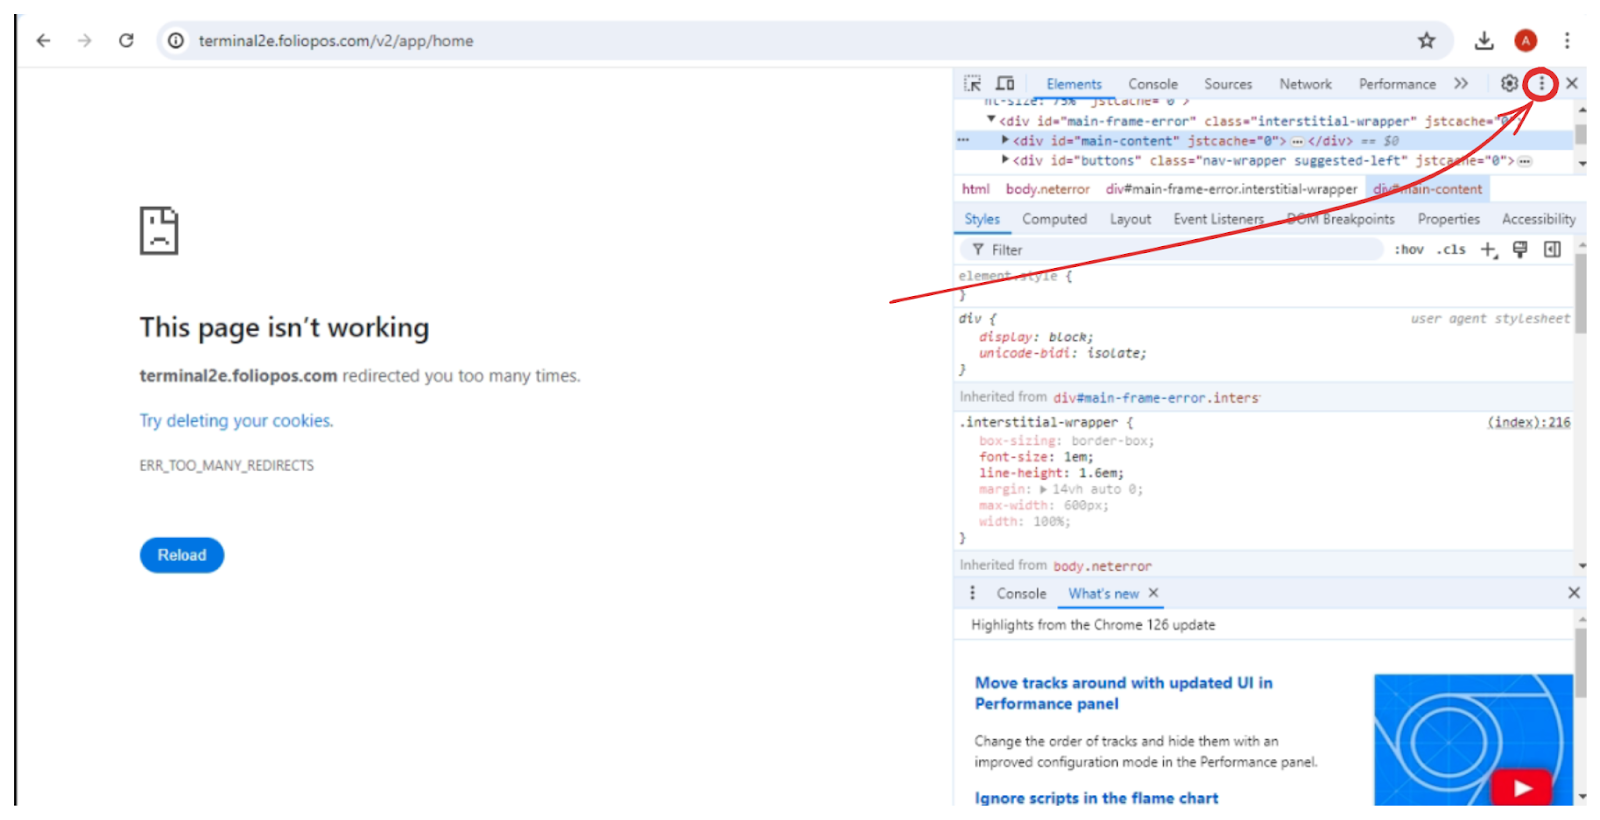Open the Chrome profile avatar
The height and width of the screenshot is (820, 1600).
[x=1525, y=41]
